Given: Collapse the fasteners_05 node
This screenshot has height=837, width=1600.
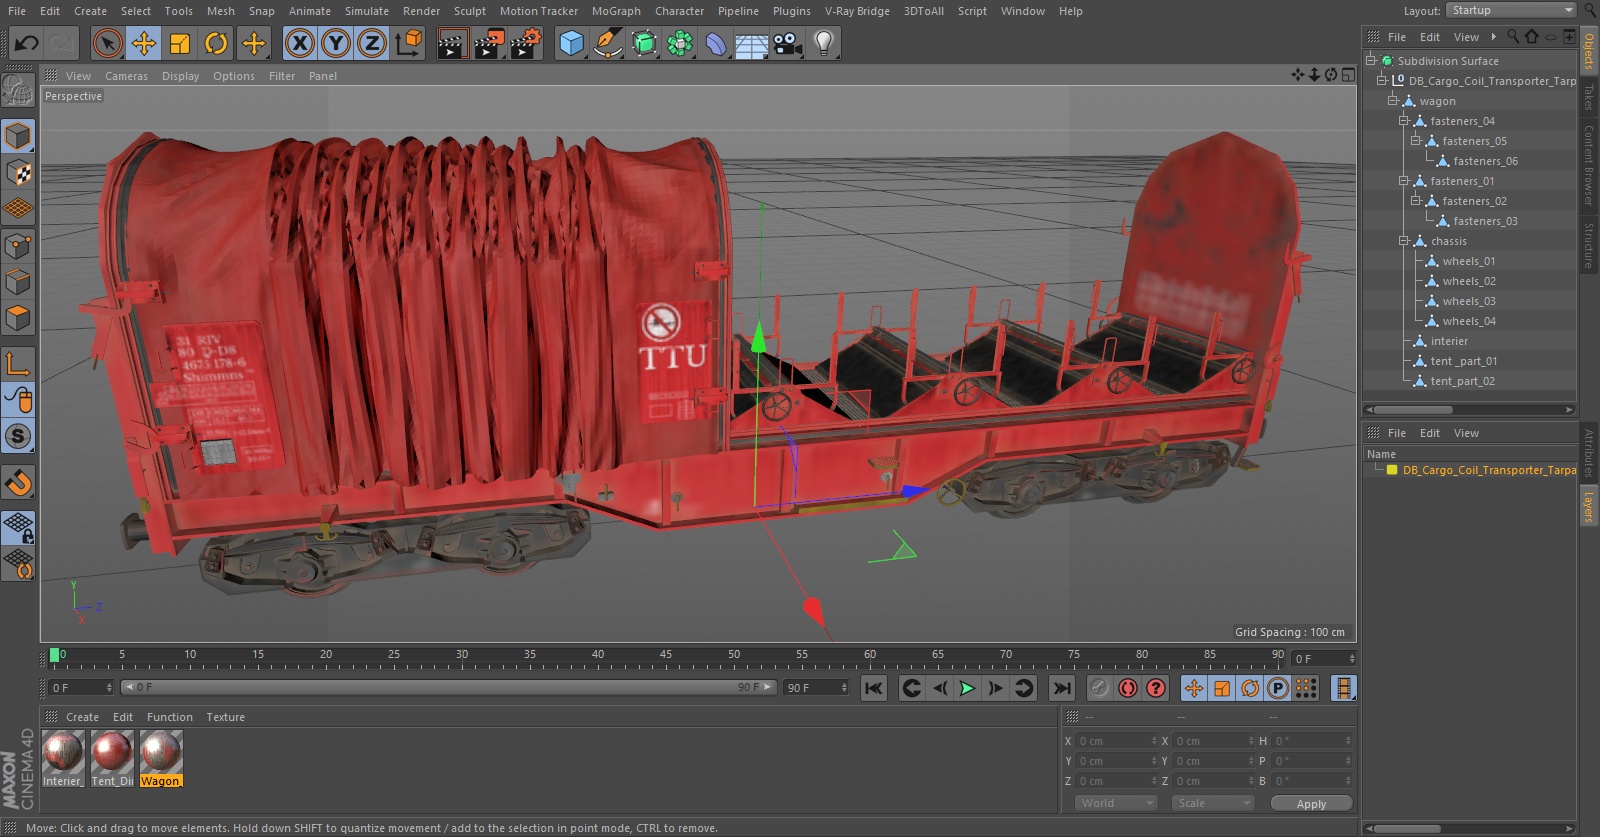Looking at the screenshot, I should [x=1416, y=140].
